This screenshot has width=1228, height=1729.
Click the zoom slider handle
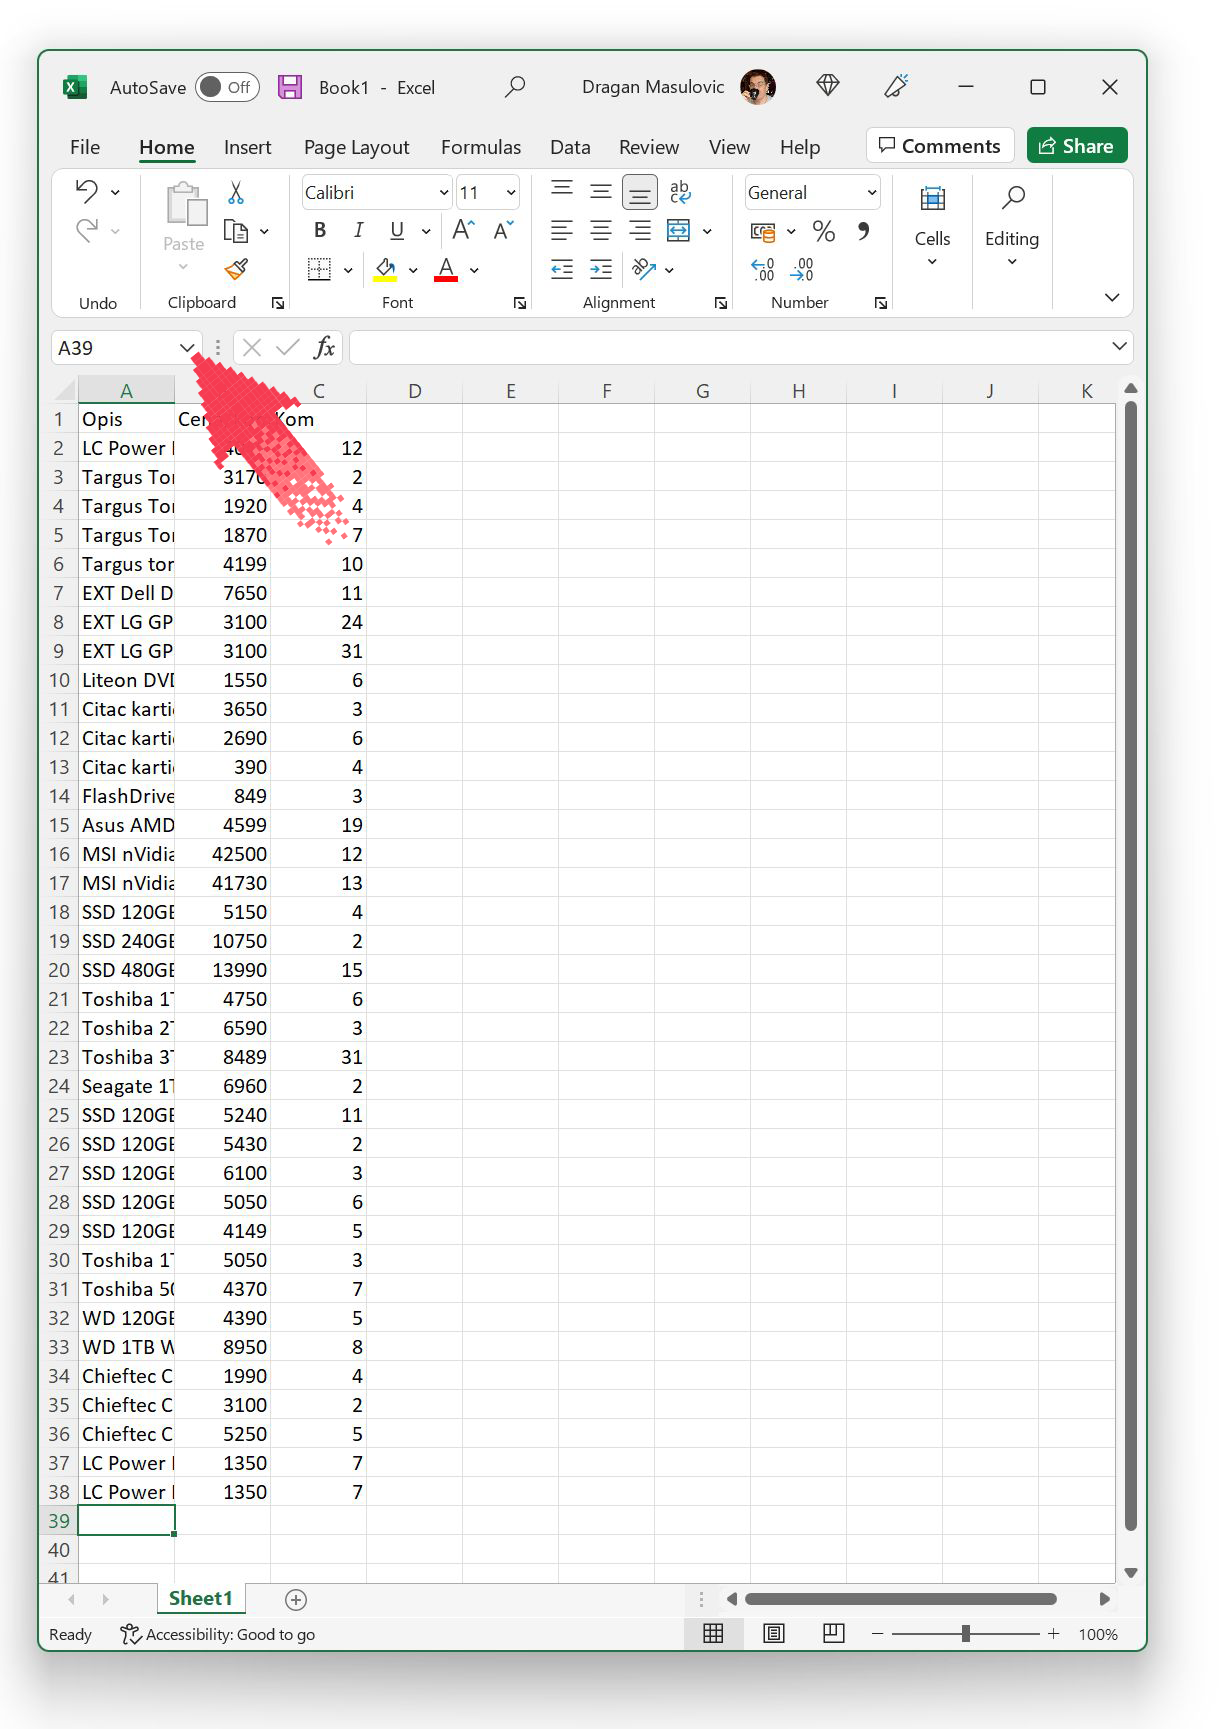click(965, 1633)
